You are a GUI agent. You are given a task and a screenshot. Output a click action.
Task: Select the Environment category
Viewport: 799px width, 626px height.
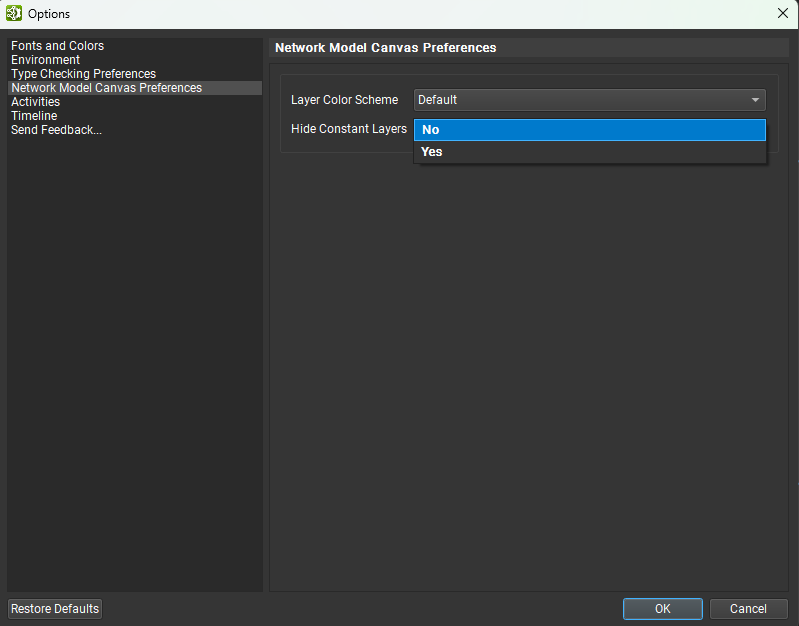pyautogui.click(x=45, y=60)
